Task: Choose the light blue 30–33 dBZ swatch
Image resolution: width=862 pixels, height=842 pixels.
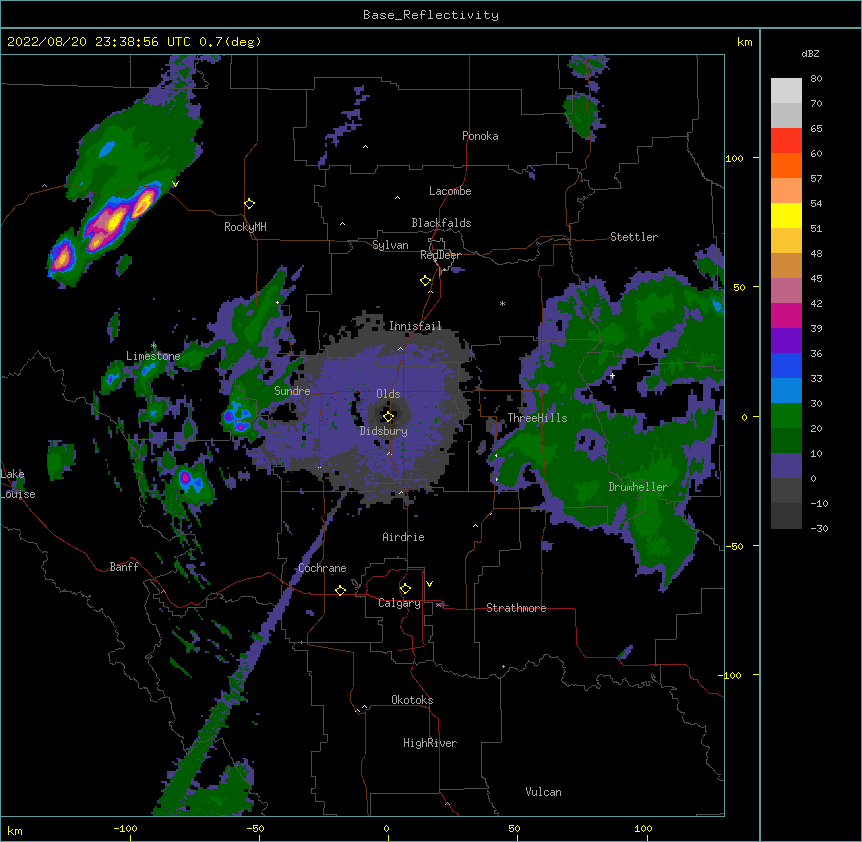Action: [x=786, y=391]
